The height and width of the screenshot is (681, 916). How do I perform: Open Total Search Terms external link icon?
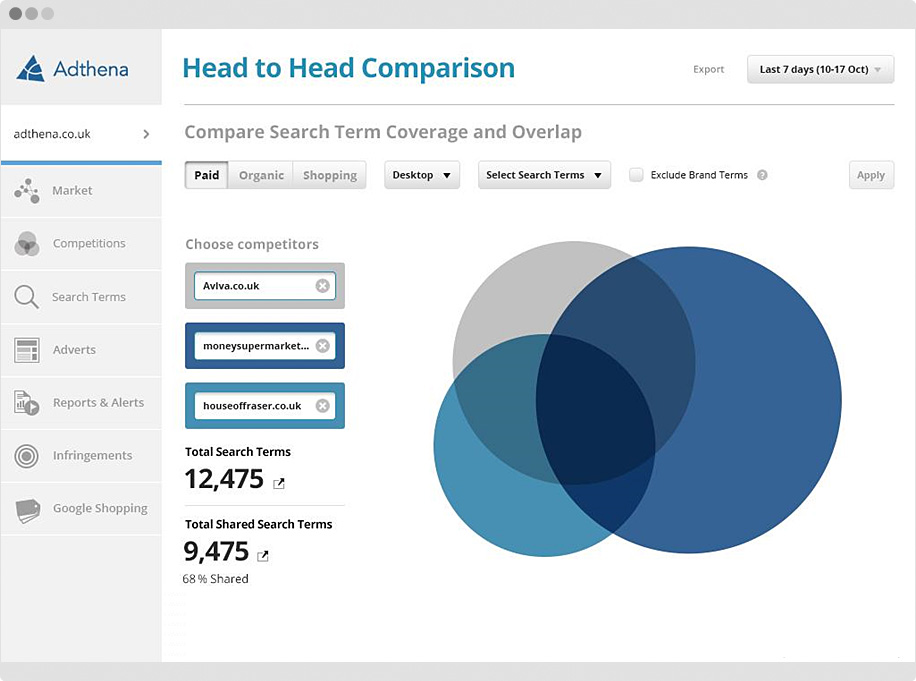[x=279, y=483]
